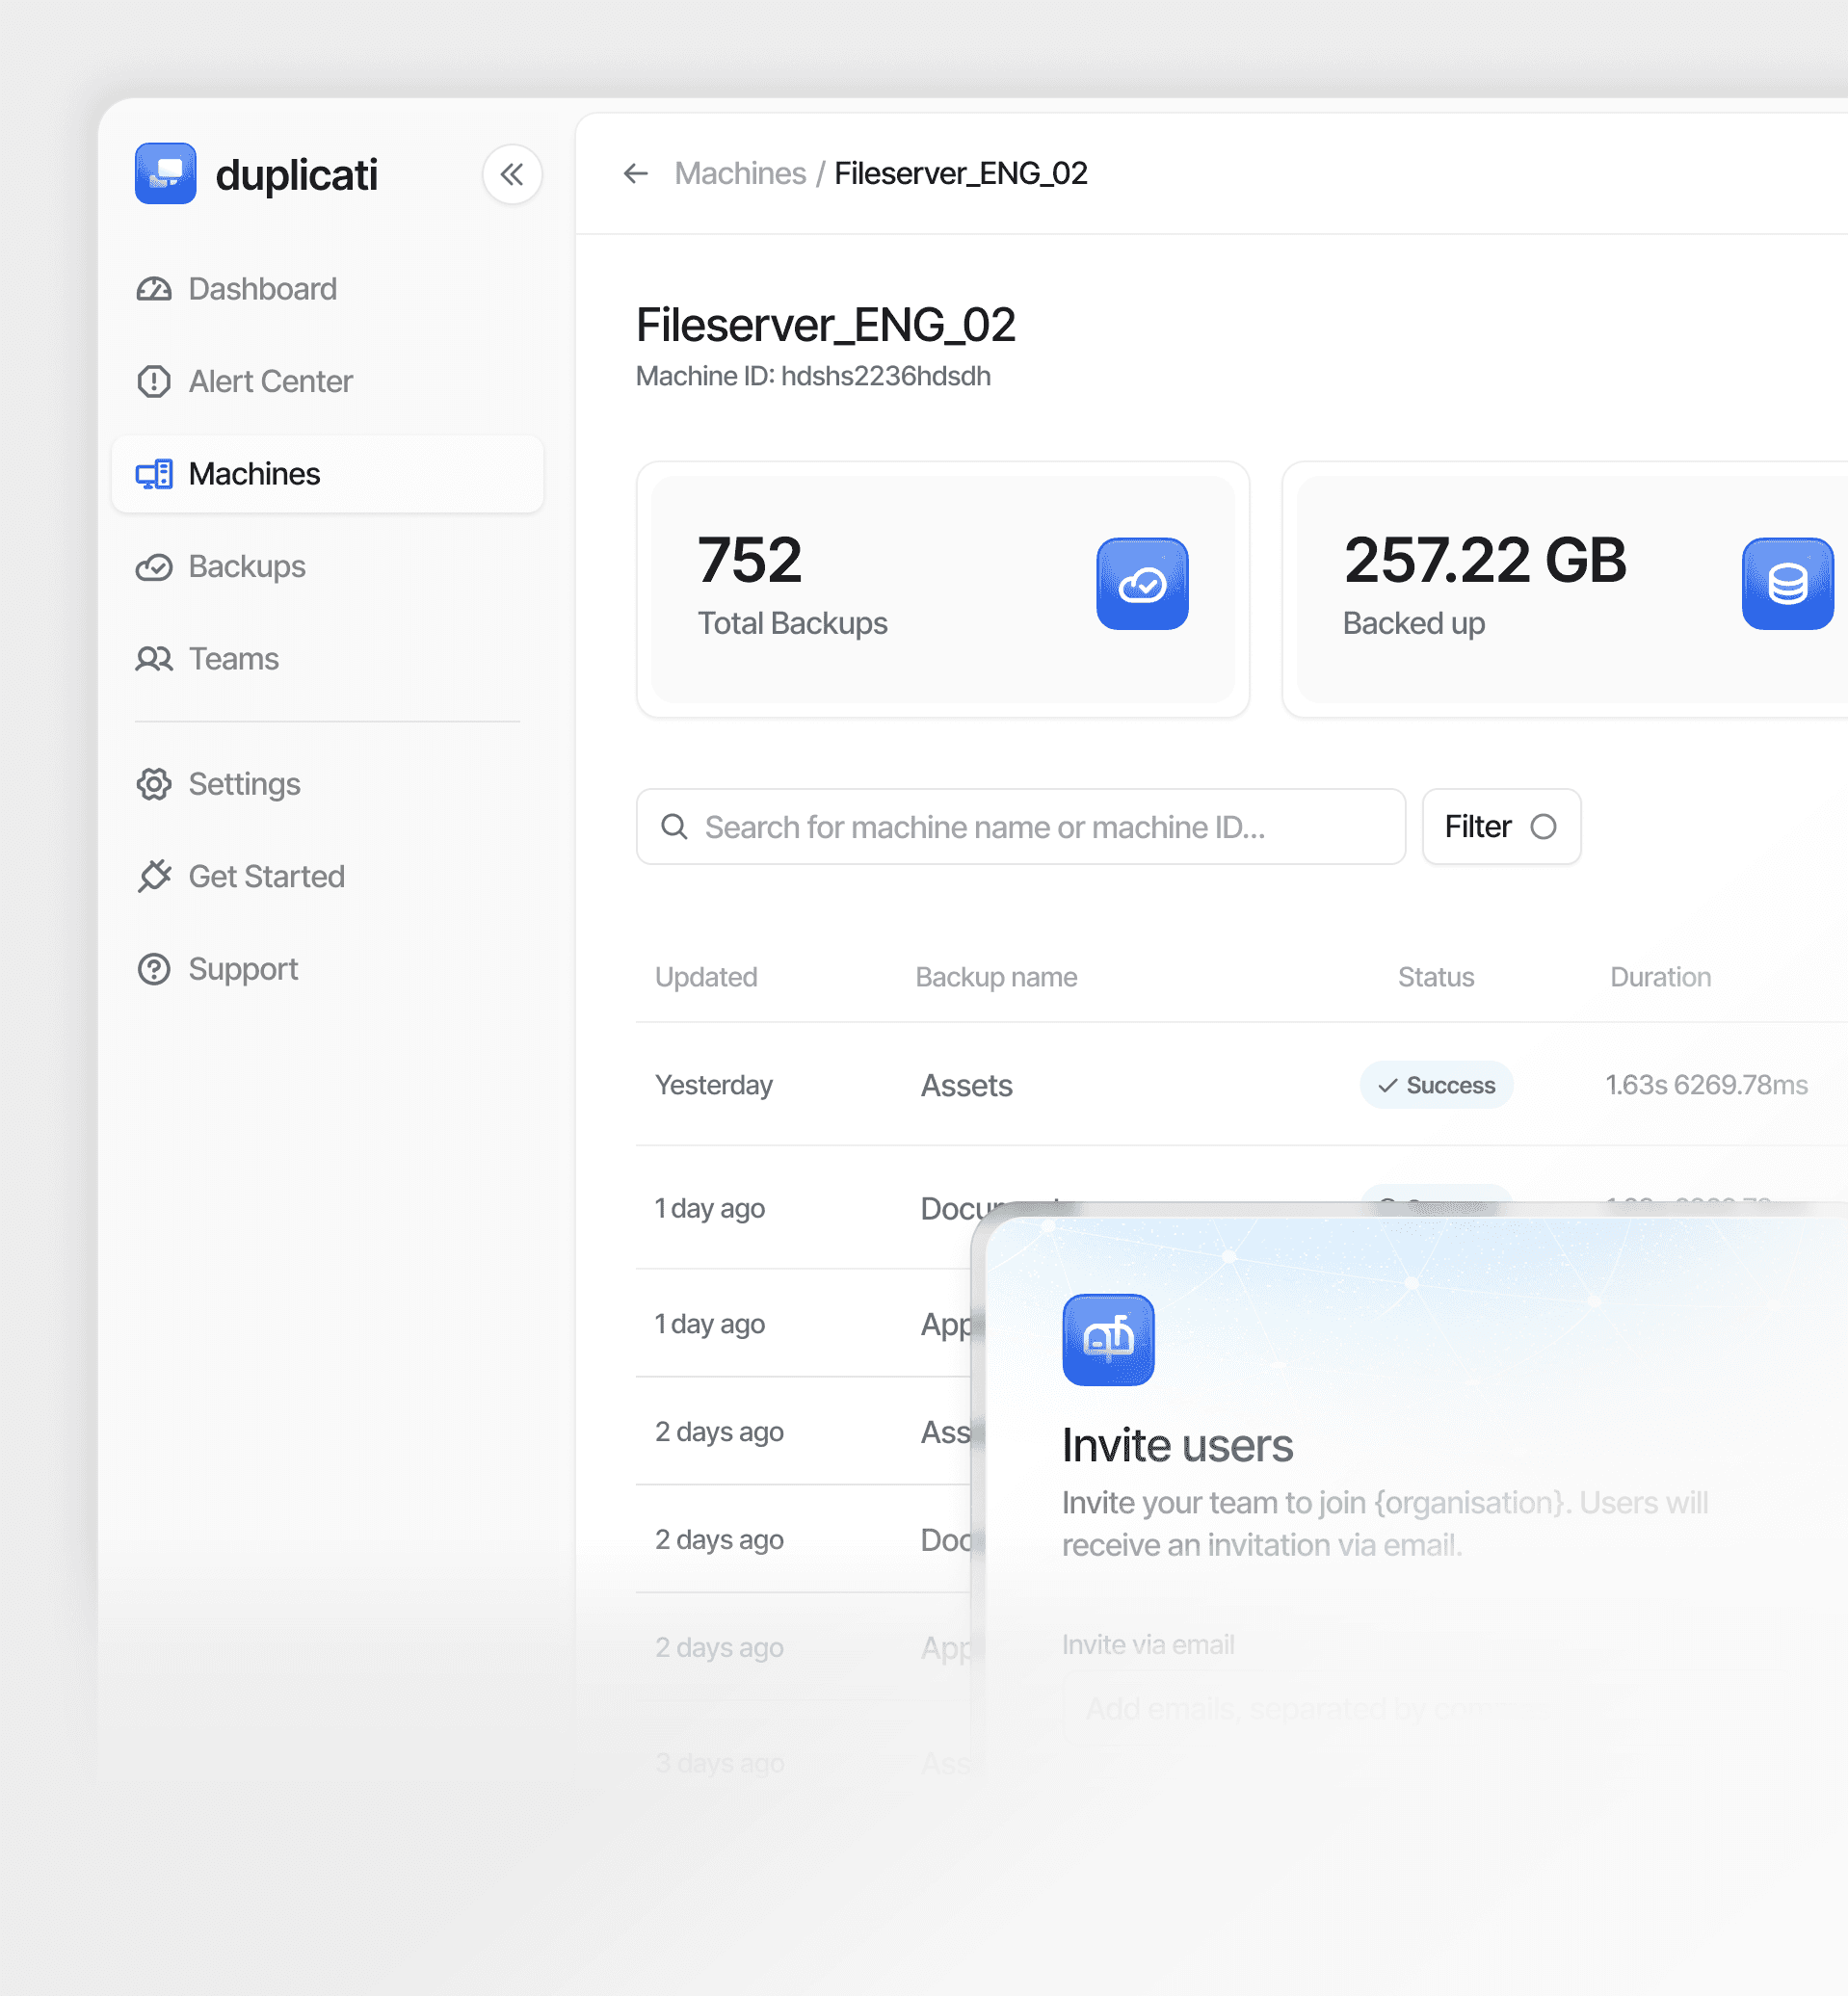The height and width of the screenshot is (1996, 1848).
Task: Open Settings from sidebar
Action: (327, 784)
